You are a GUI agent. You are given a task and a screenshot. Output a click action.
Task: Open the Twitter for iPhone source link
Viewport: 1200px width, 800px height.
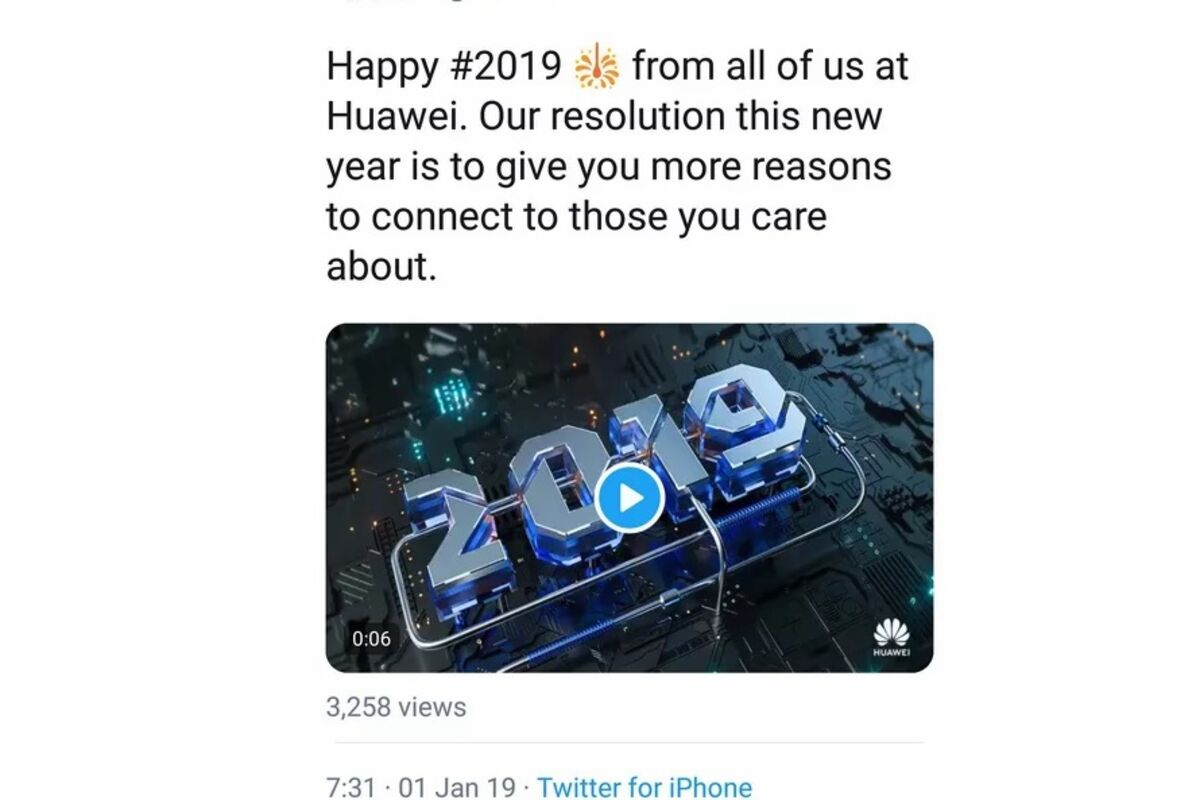[x=645, y=787]
